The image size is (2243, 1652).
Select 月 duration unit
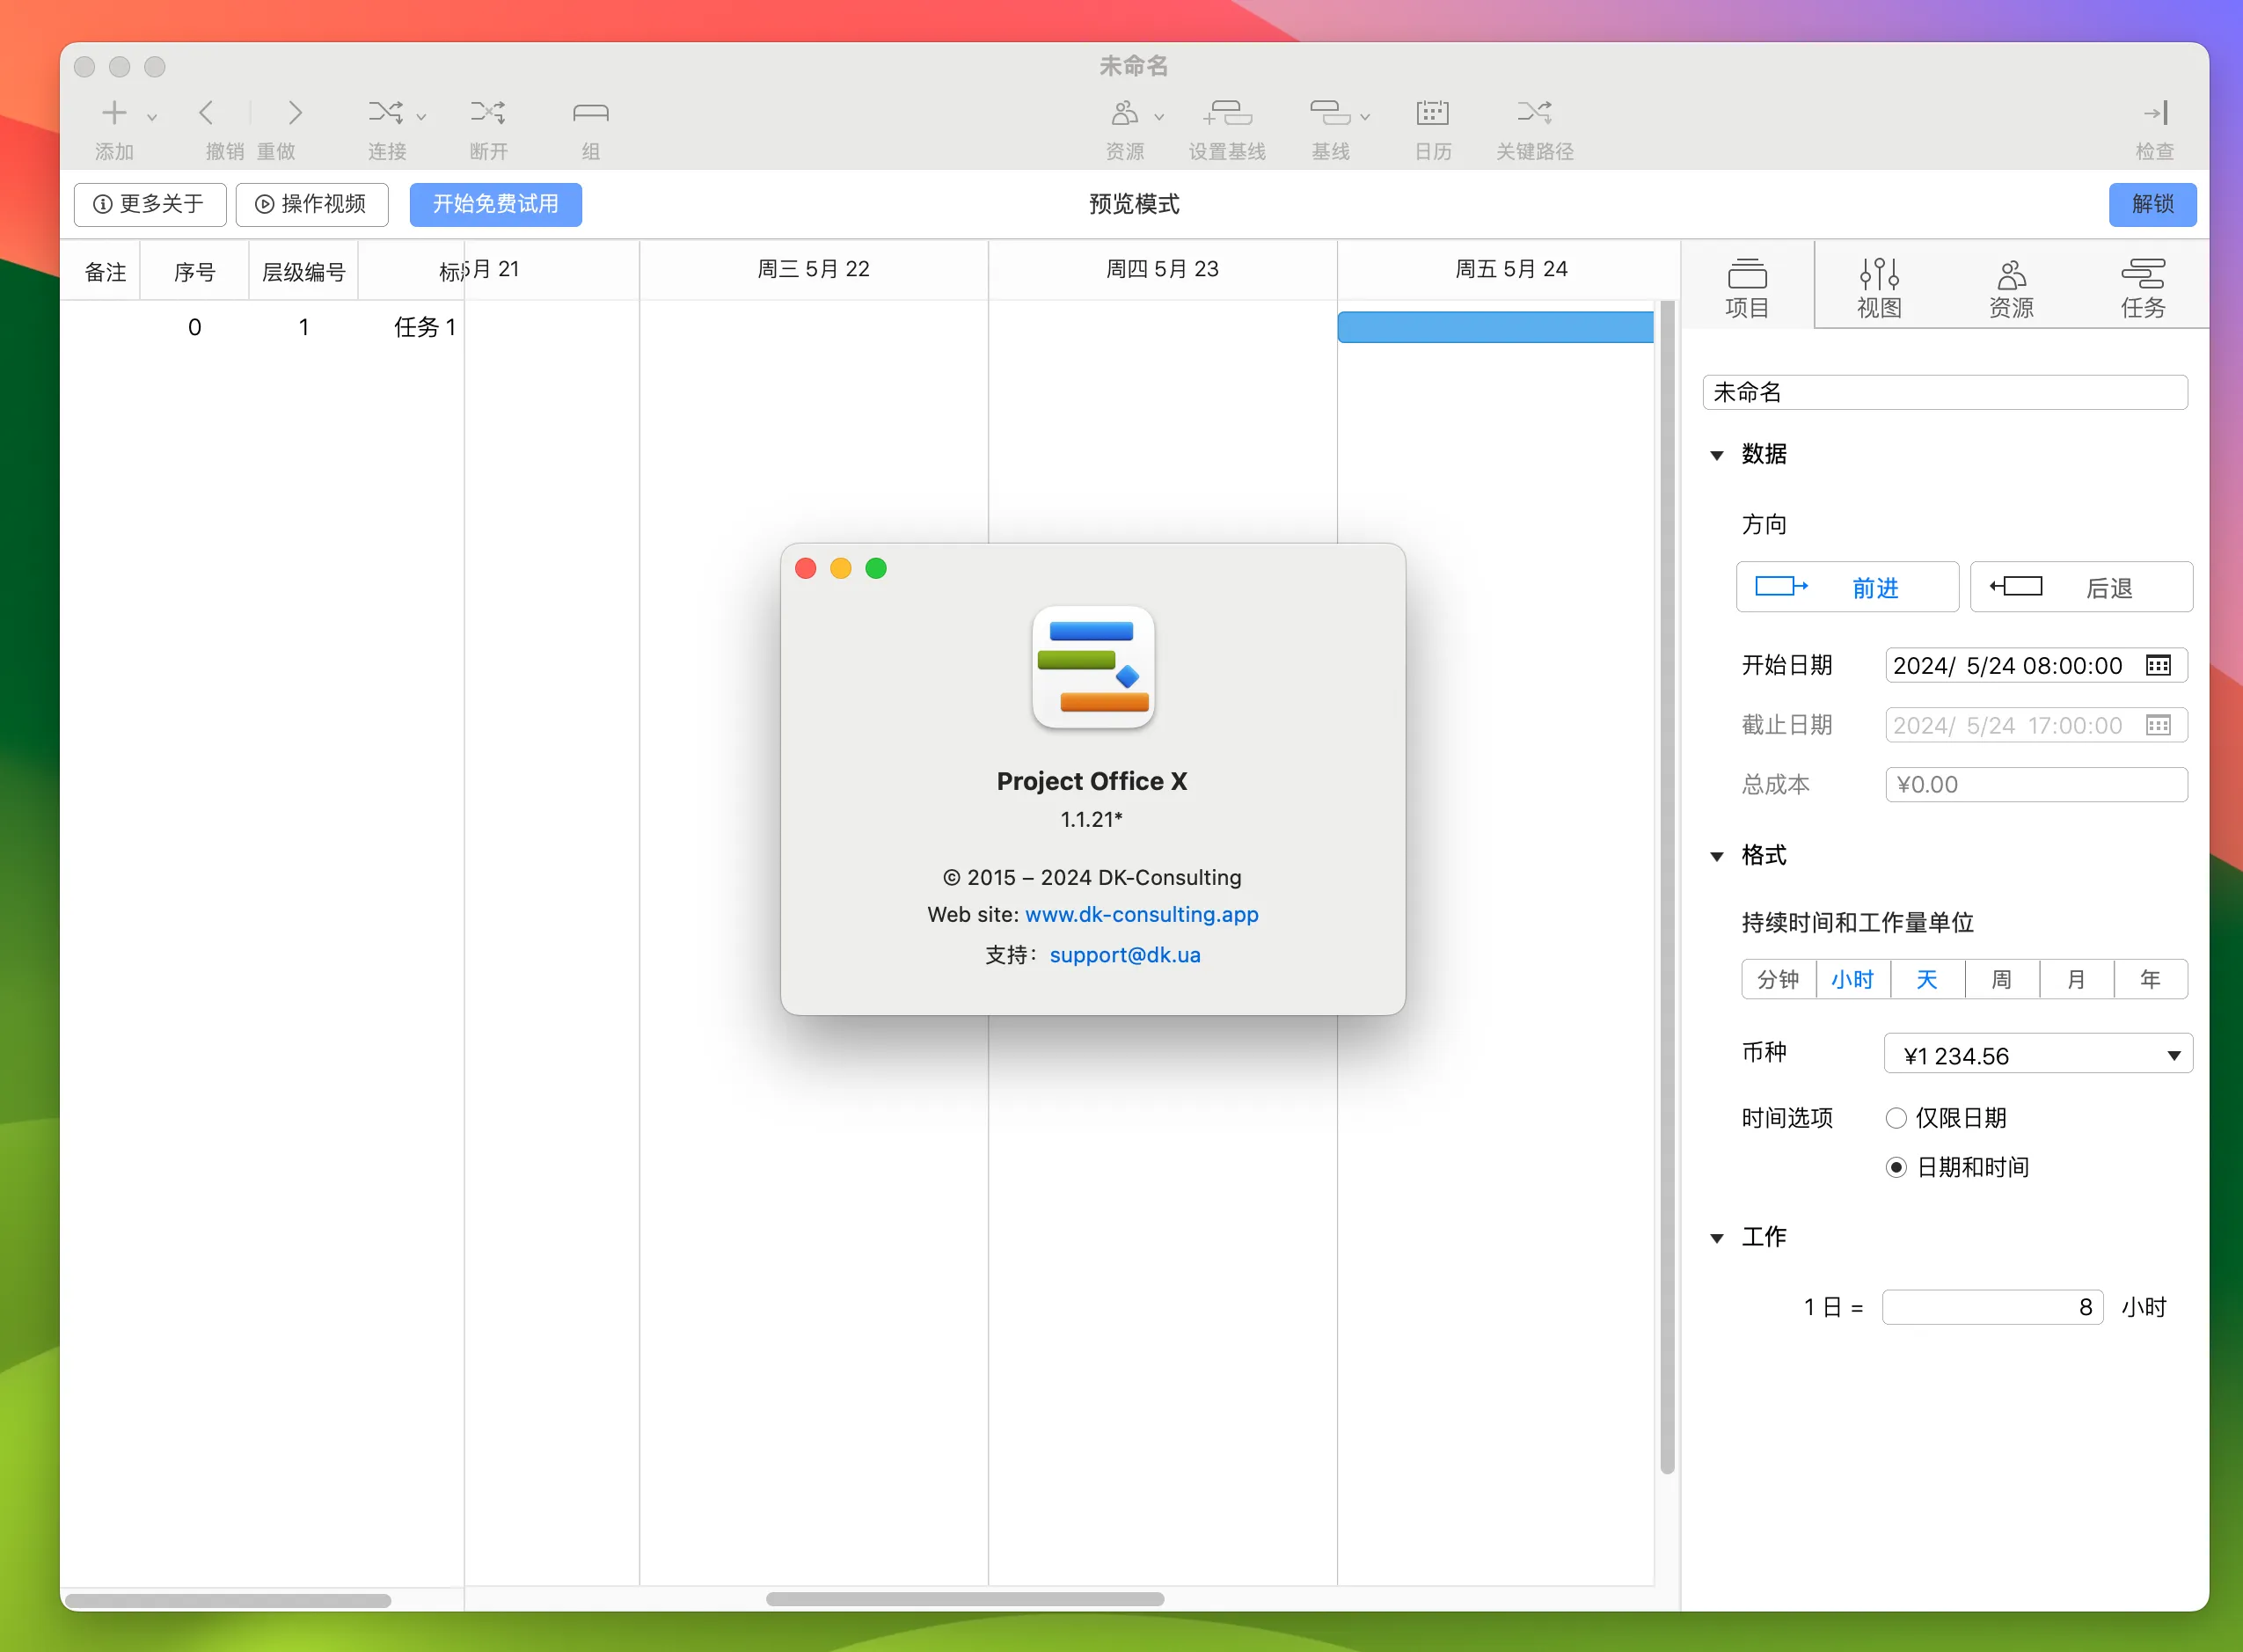[2076, 979]
